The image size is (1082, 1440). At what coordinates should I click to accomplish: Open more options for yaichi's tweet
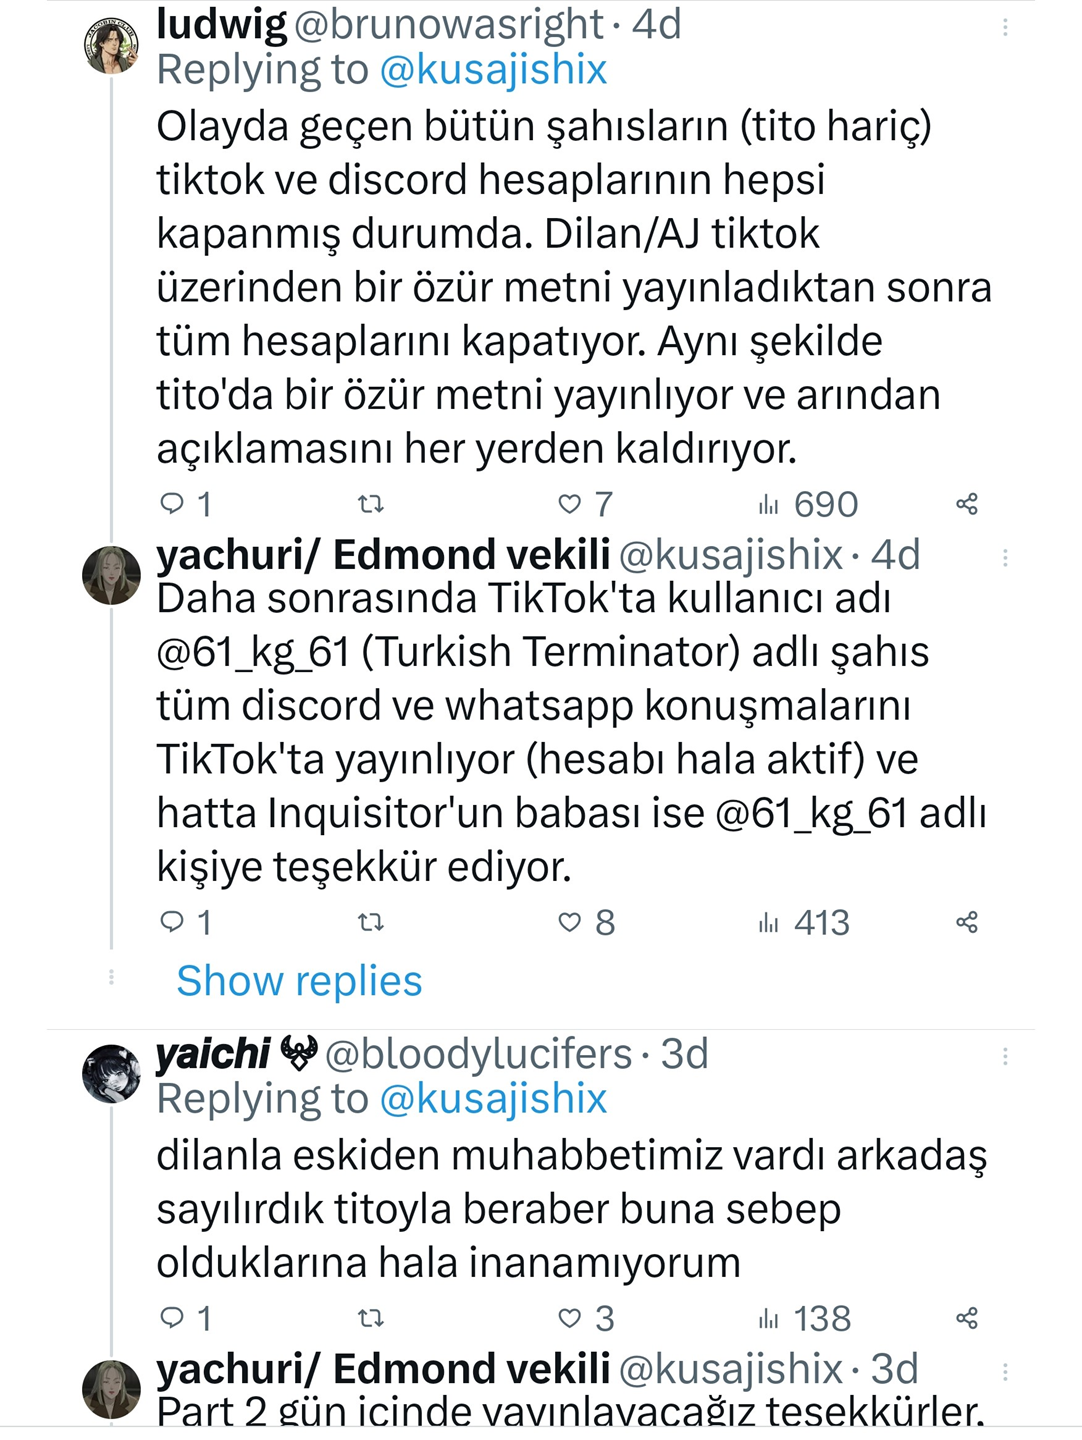(1005, 1056)
